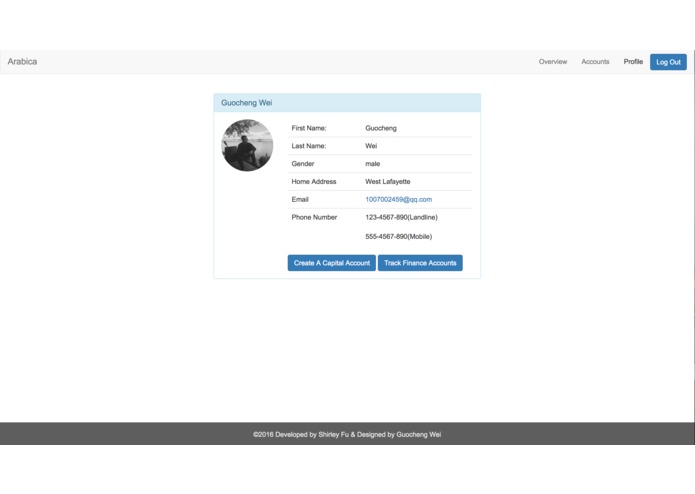Click the Arabica brand logo text
695x494 pixels.
pos(22,62)
